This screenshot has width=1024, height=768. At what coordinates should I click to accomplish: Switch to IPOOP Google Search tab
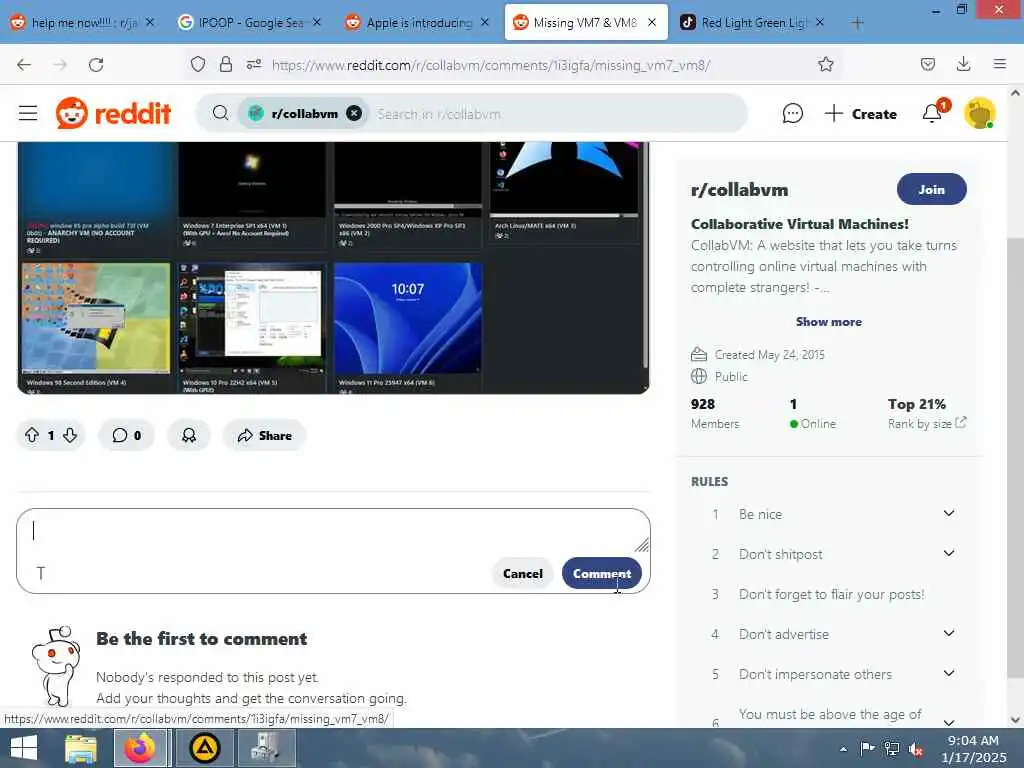pyautogui.click(x=250, y=22)
